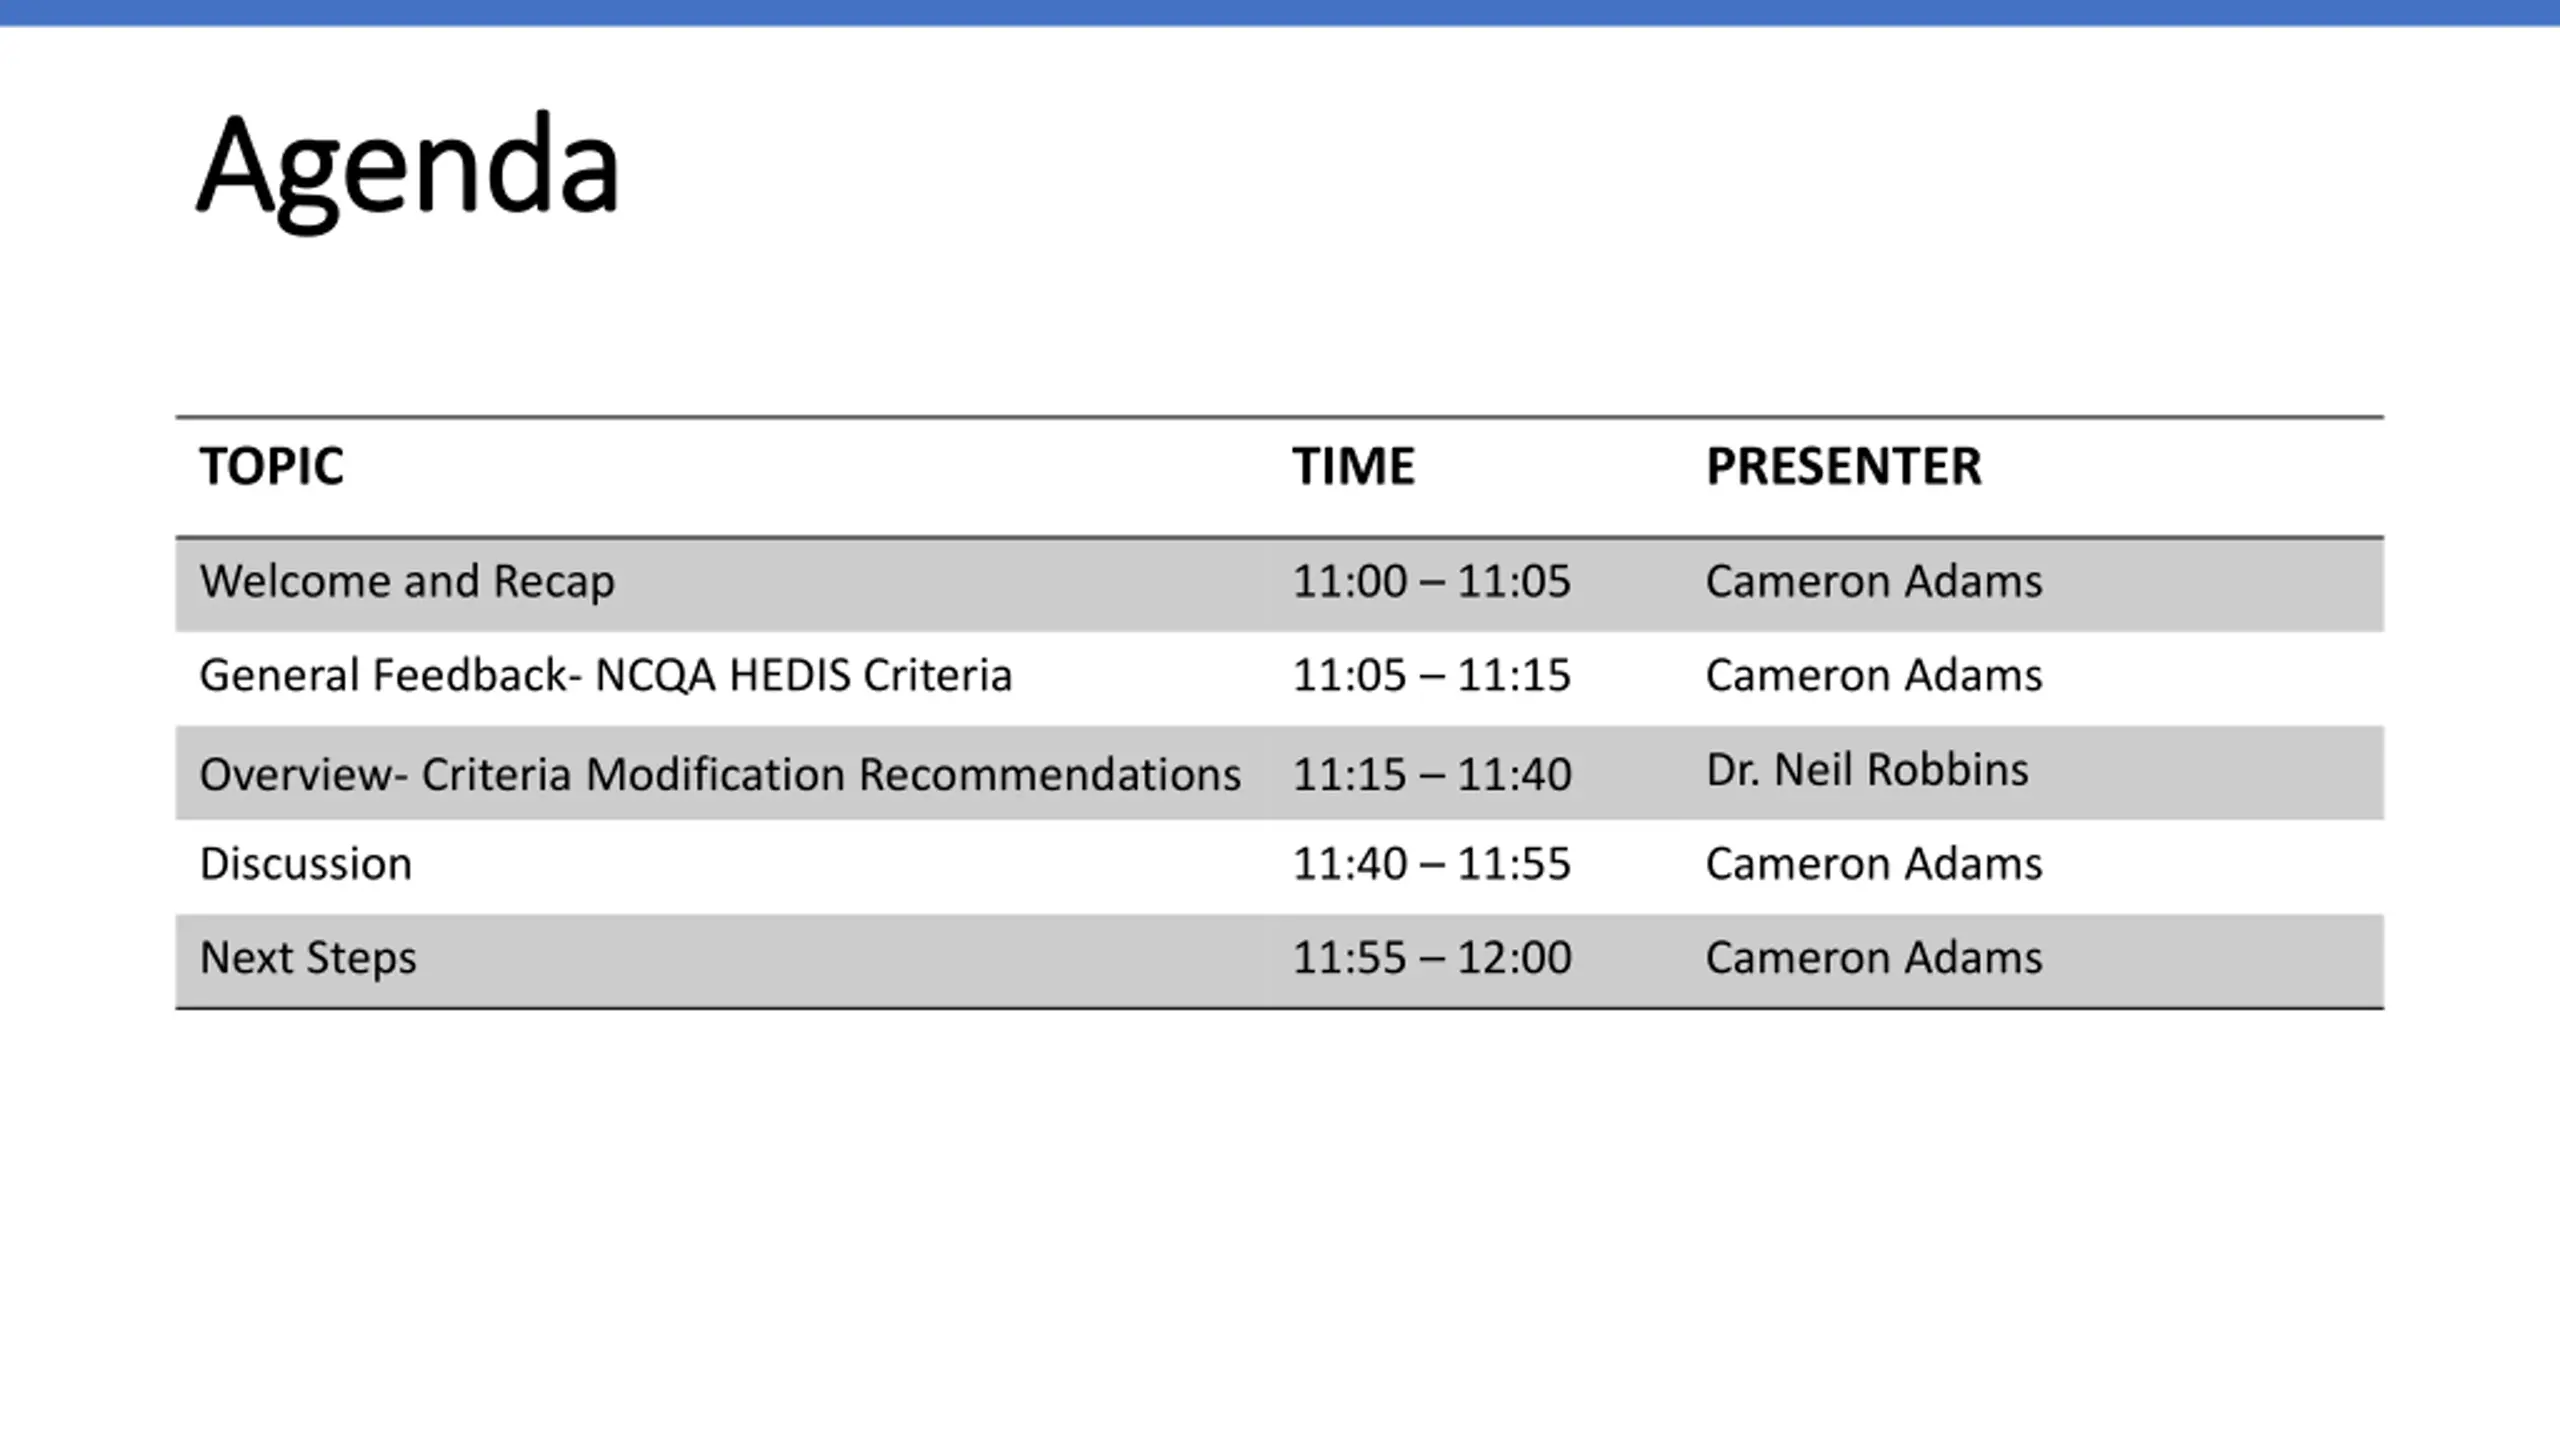Select the 11:40 – 11:55 time cell

coord(1432,864)
